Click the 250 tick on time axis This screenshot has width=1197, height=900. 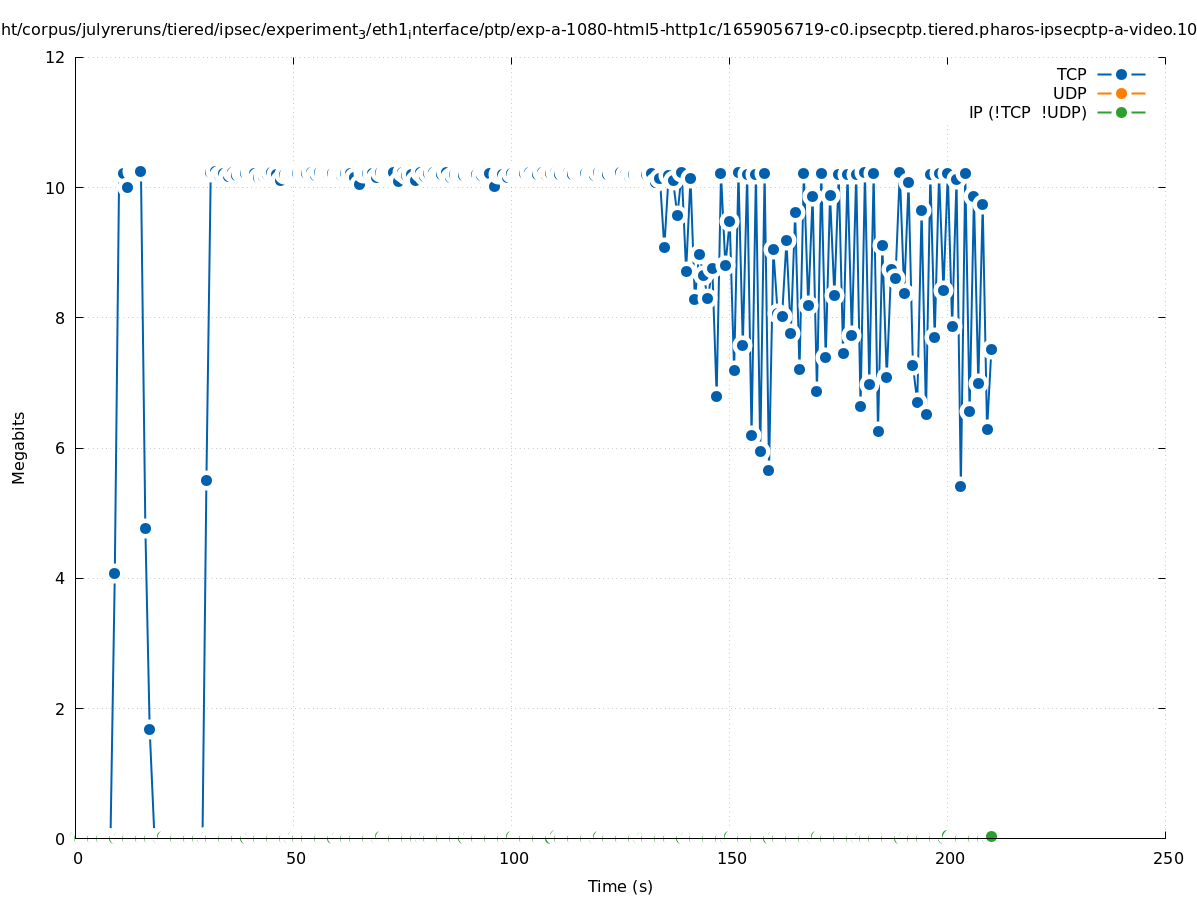coord(1166,858)
